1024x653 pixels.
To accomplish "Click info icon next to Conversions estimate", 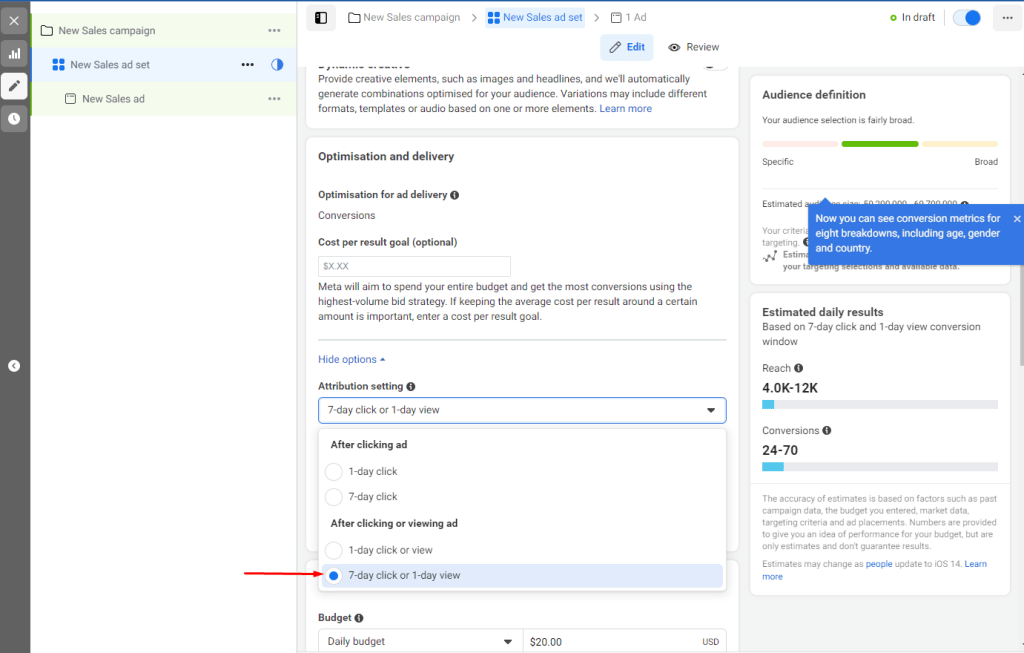I will tap(827, 430).
